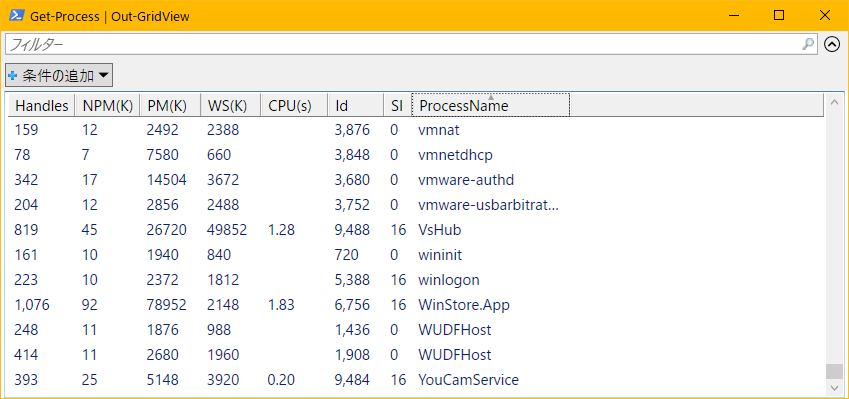Click Id cell 3,876
The height and width of the screenshot is (399, 849).
352,130
